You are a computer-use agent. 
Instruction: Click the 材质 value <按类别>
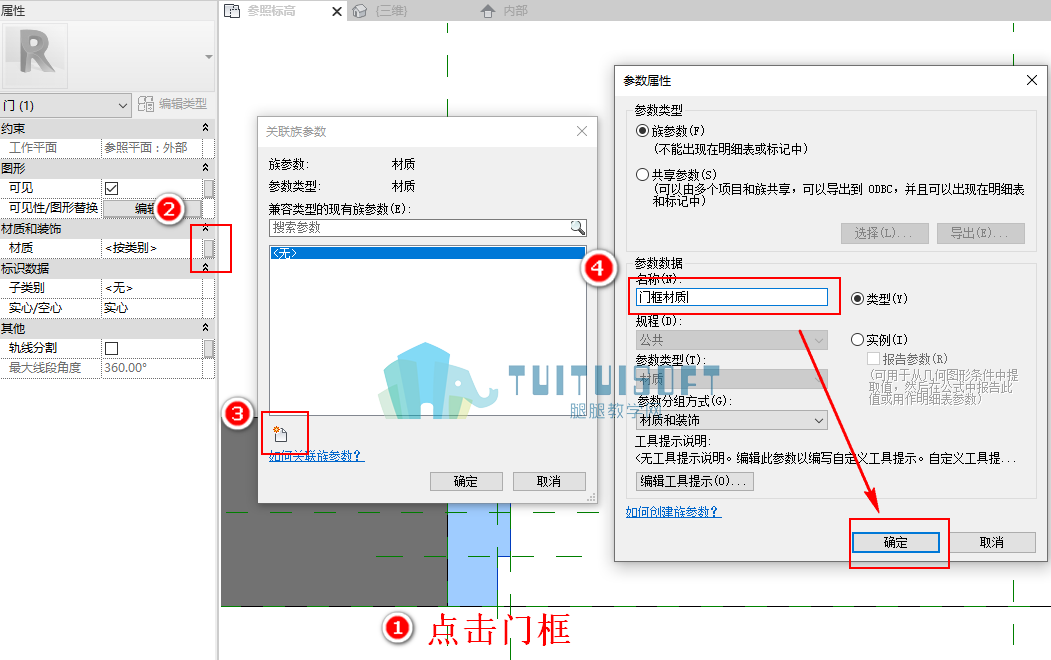click(152, 248)
